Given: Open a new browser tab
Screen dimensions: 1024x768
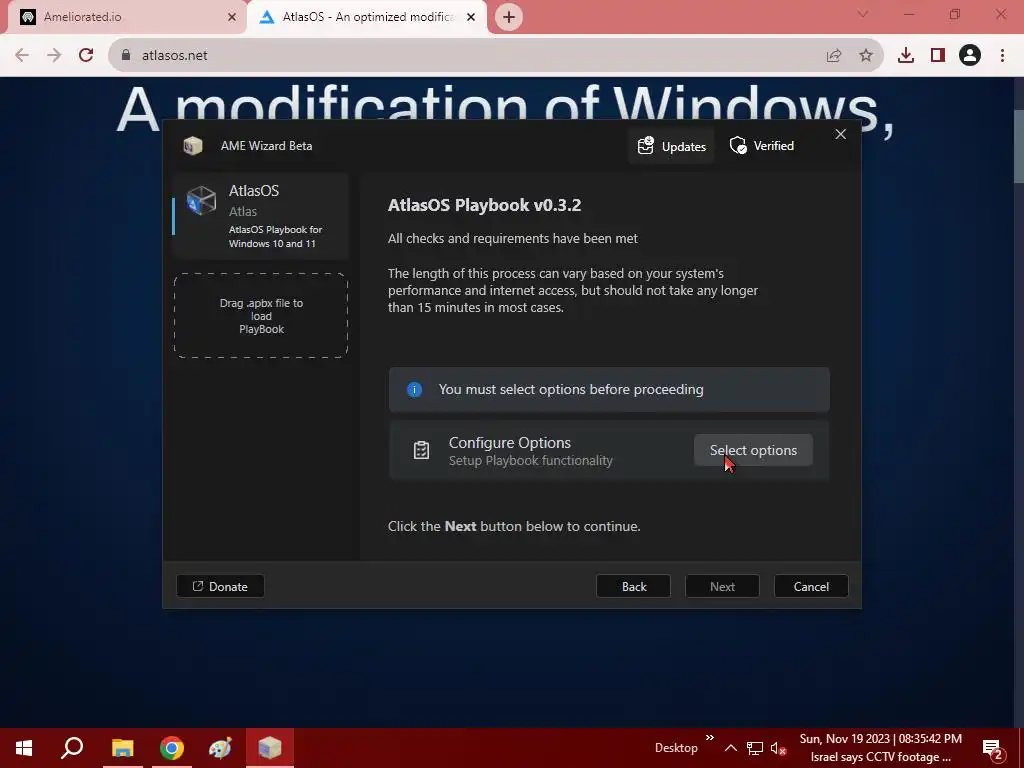Looking at the screenshot, I should tap(509, 17).
